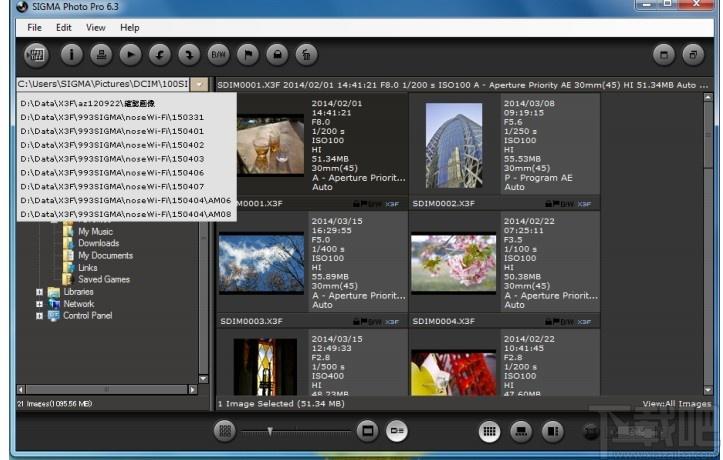Click the folder path input field
This screenshot has height=460, width=723.
(103, 84)
